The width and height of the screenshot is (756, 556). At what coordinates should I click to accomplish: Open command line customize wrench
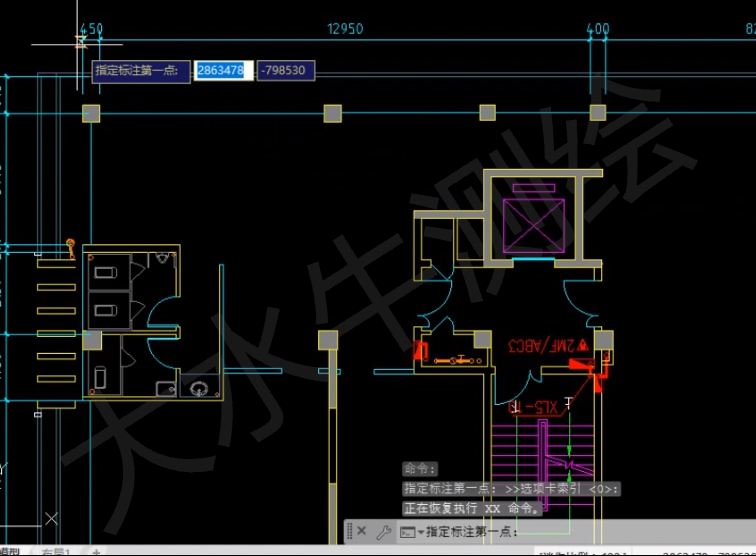click(383, 531)
